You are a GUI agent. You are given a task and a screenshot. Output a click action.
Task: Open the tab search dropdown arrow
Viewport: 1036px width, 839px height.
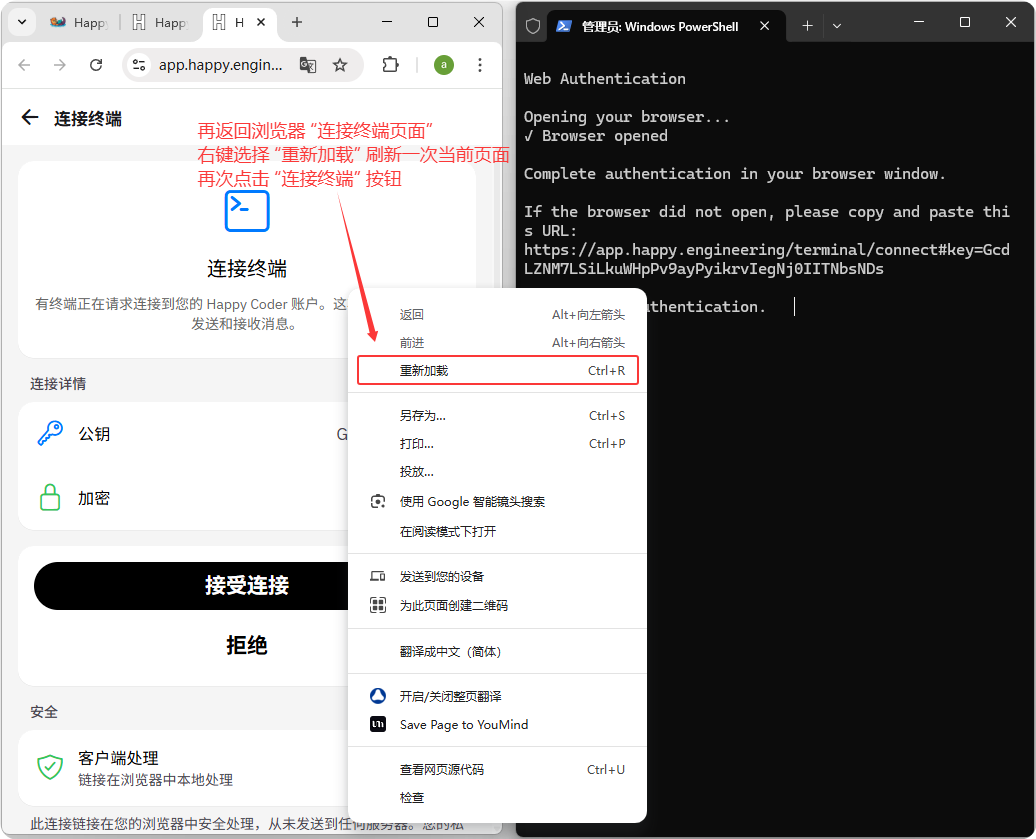pyautogui.click(x=22, y=22)
